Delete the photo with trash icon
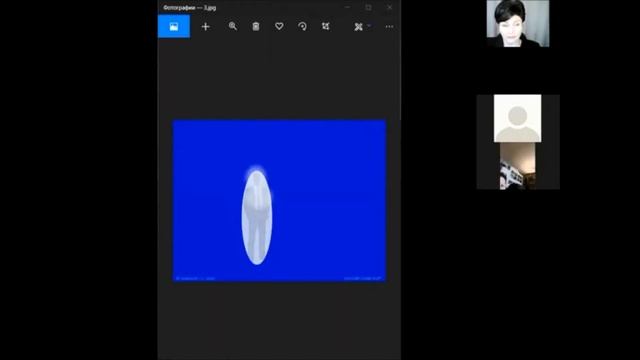The height and width of the screenshot is (360, 640). 256,27
